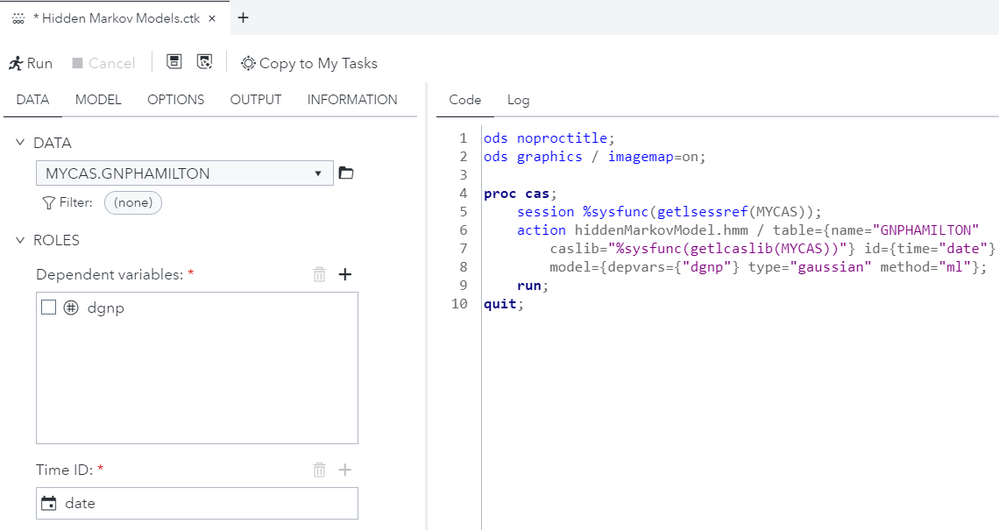Collapse the DATA section
This screenshot has height=530, width=999.
[x=20, y=143]
